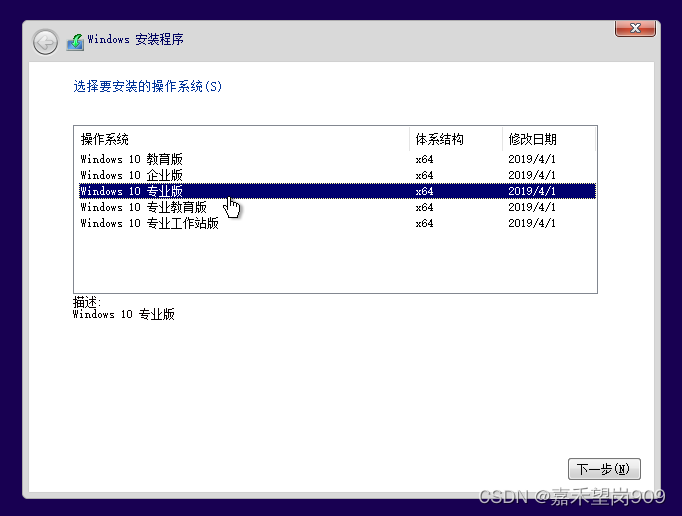Click 2019/4/1 date in 专业教育版 row
This screenshot has width=682, height=516.
532,207
